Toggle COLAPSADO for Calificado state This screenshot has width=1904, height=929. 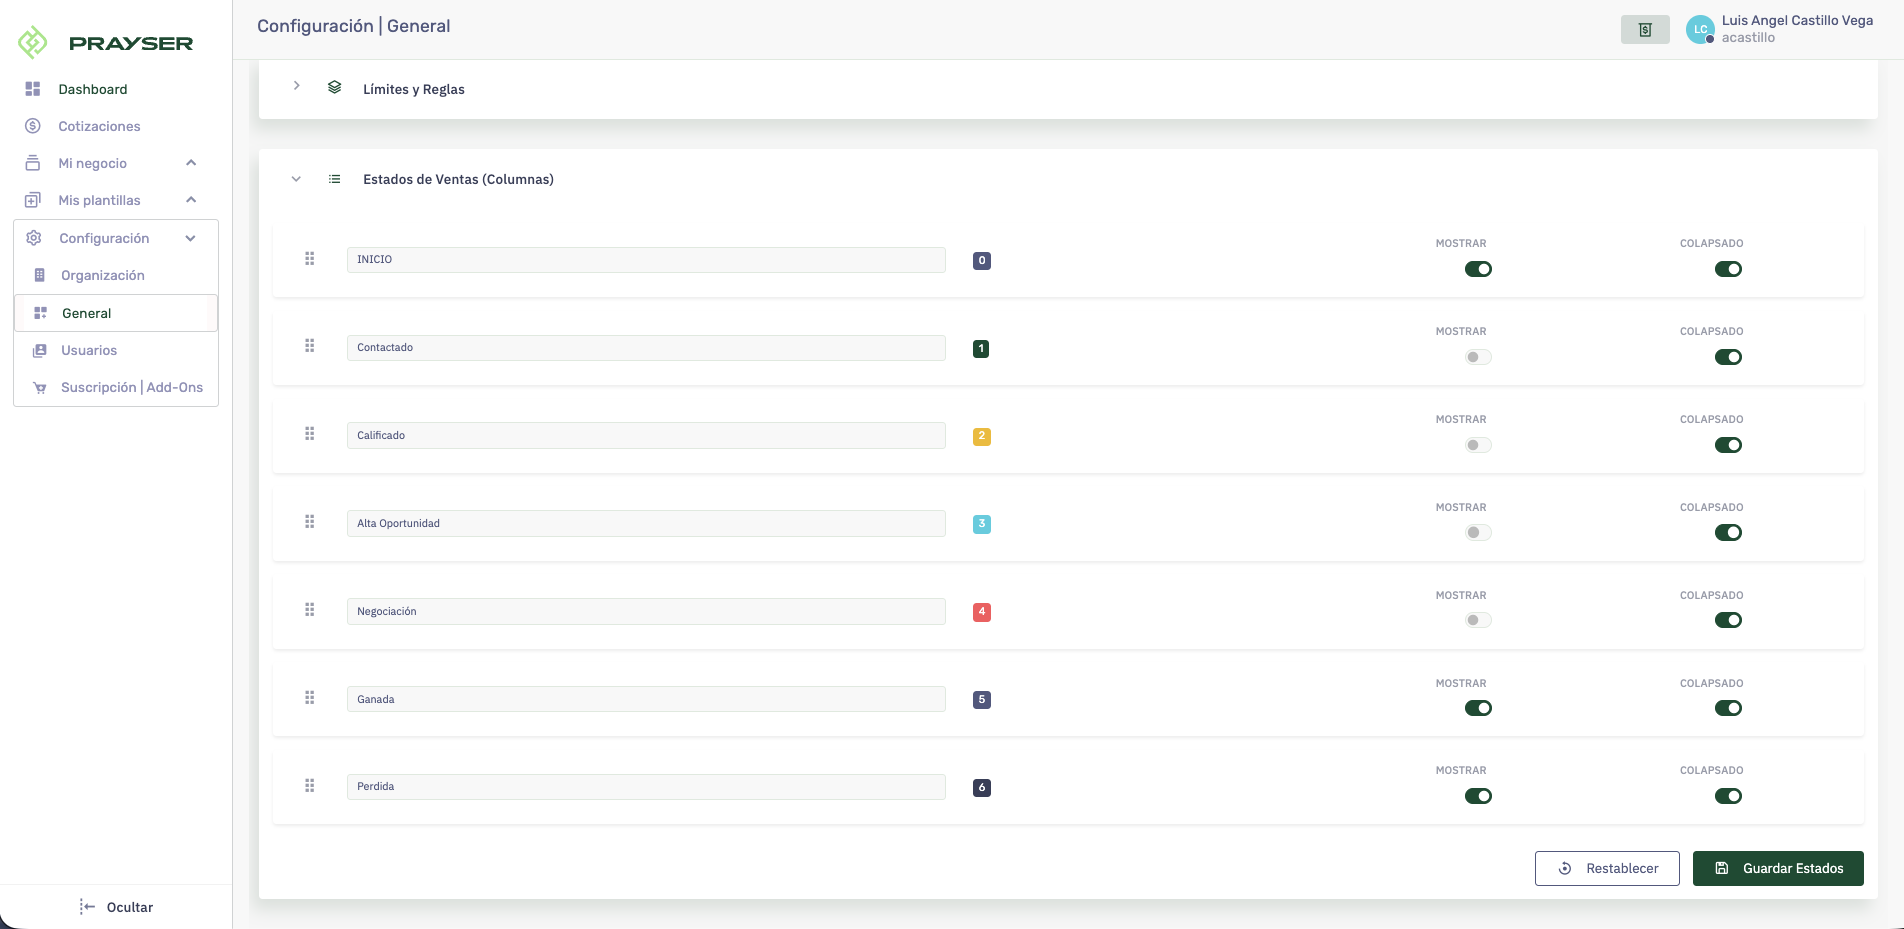click(1728, 445)
